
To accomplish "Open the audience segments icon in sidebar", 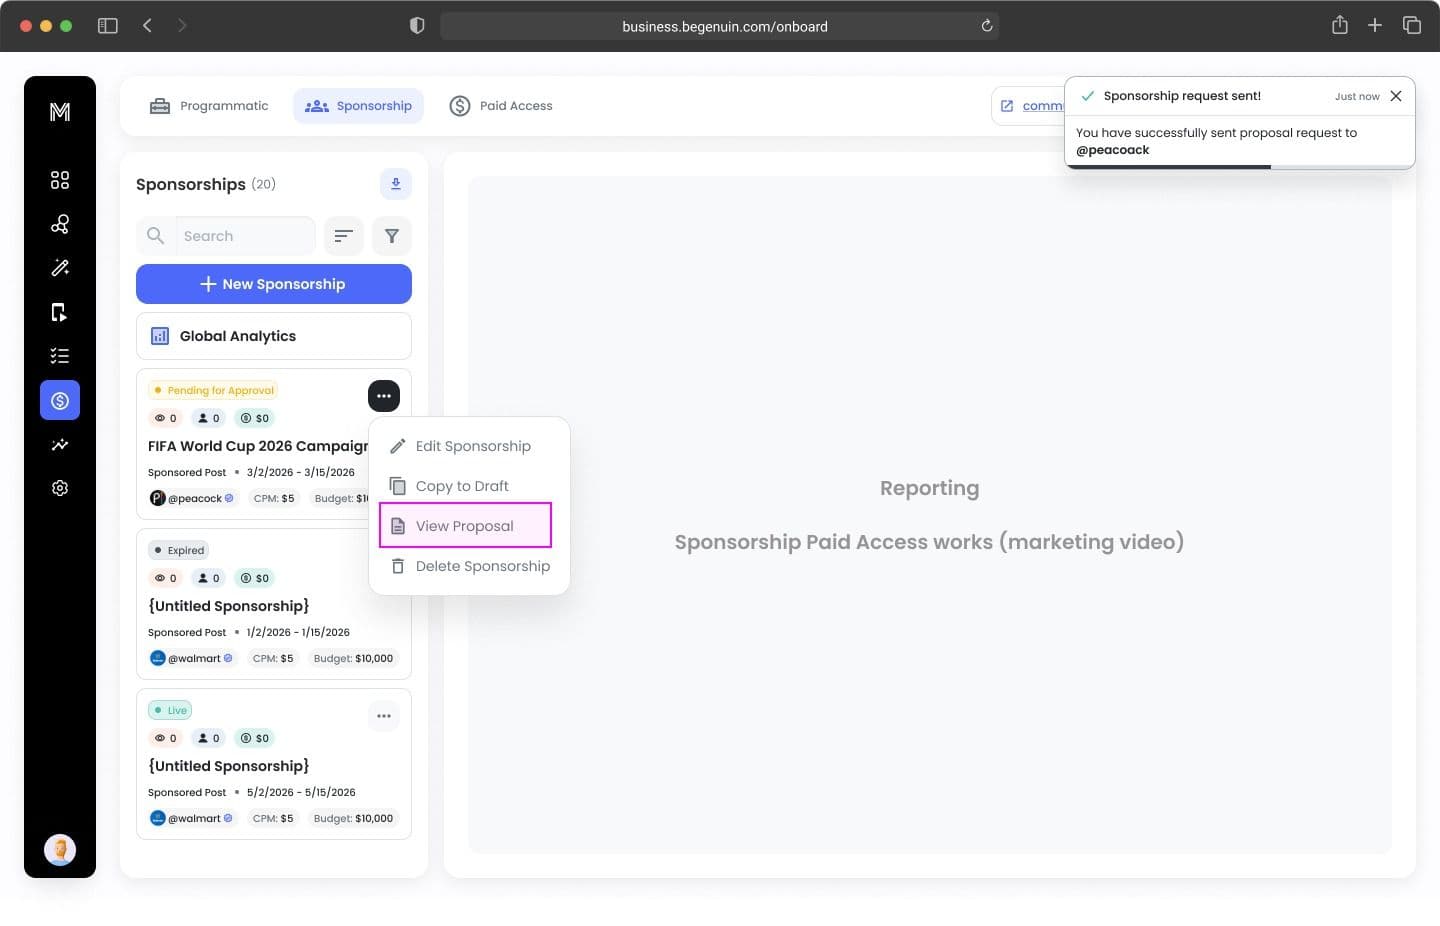I will coord(60,224).
